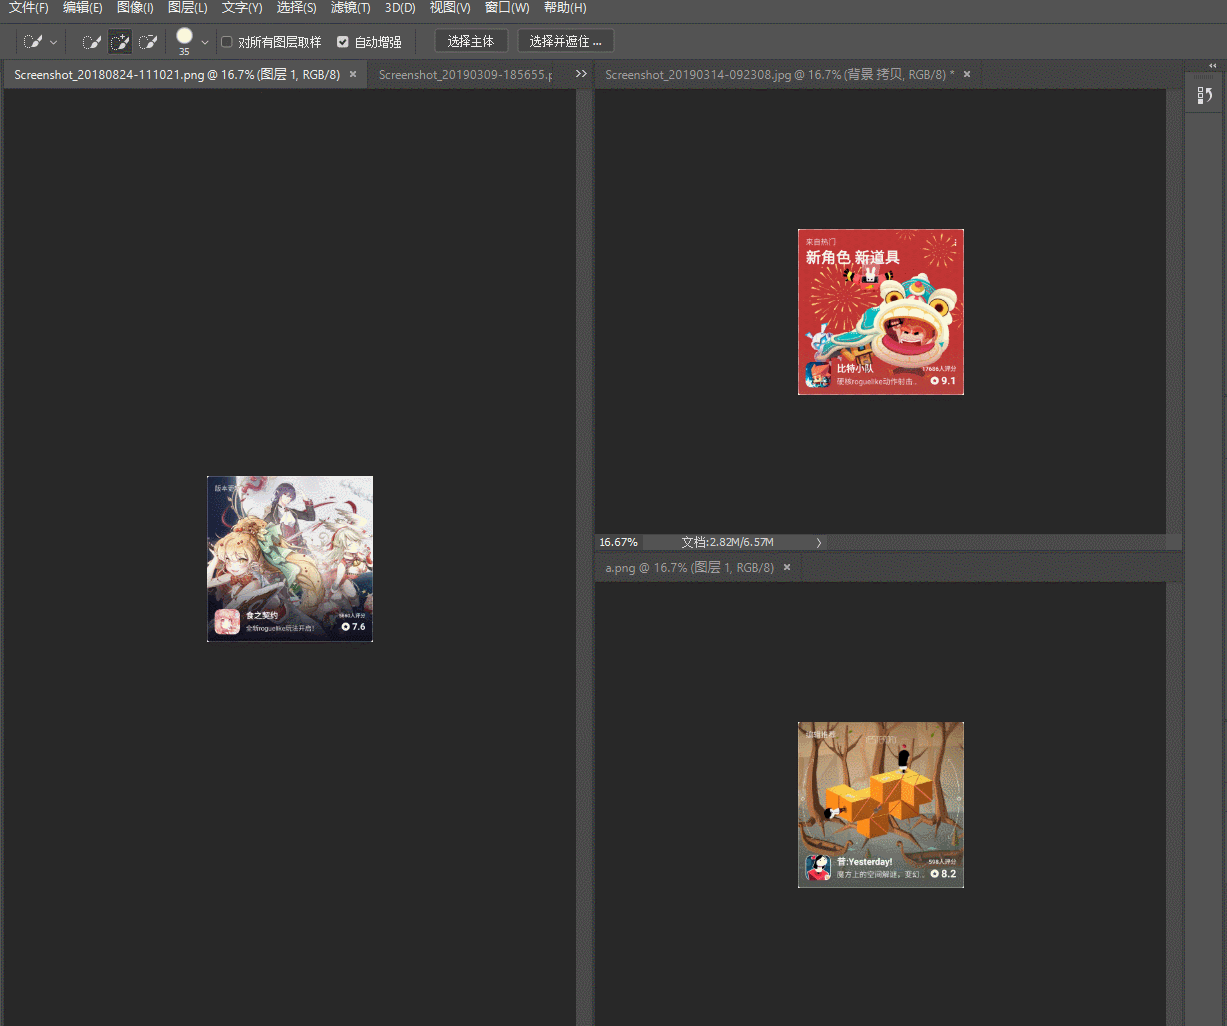Expand the brush options dropdown arrow
Viewport: 1227px width, 1026px height.
click(x=205, y=43)
